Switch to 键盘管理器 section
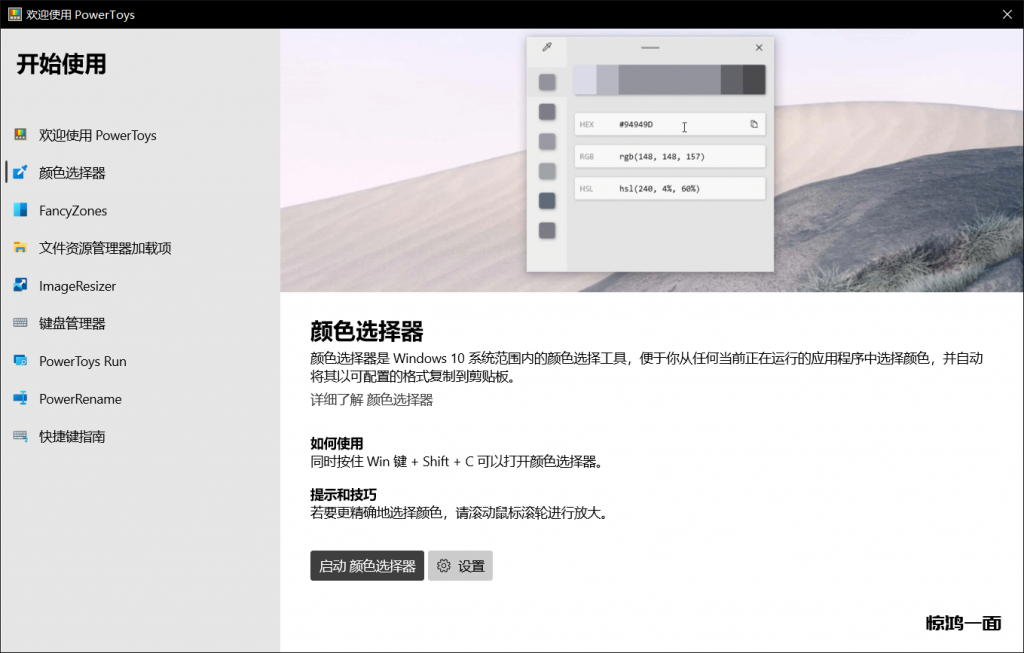Image resolution: width=1024 pixels, height=653 pixels. [72, 323]
